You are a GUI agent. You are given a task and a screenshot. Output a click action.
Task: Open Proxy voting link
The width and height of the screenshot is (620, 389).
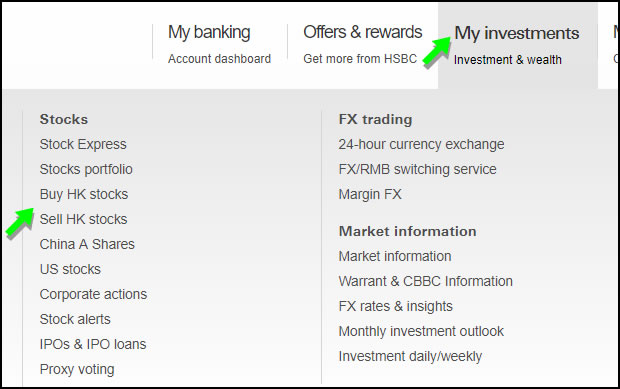click(77, 369)
